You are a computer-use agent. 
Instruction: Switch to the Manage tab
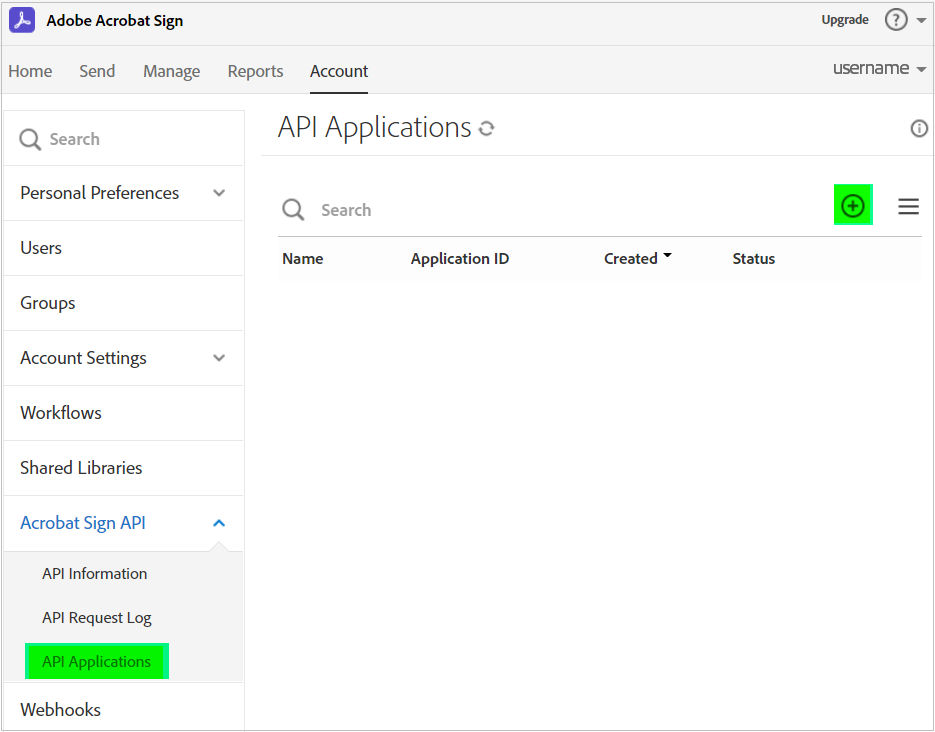point(171,71)
